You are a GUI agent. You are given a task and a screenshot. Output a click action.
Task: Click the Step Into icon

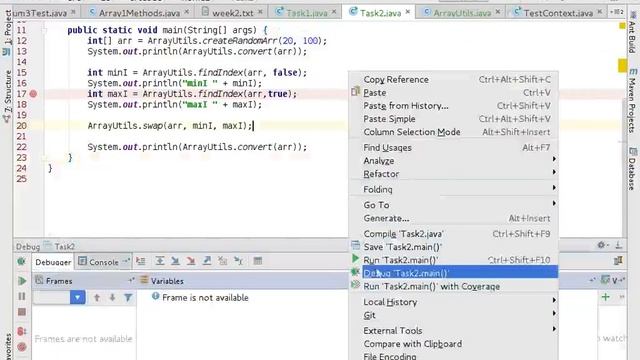(175, 261)
